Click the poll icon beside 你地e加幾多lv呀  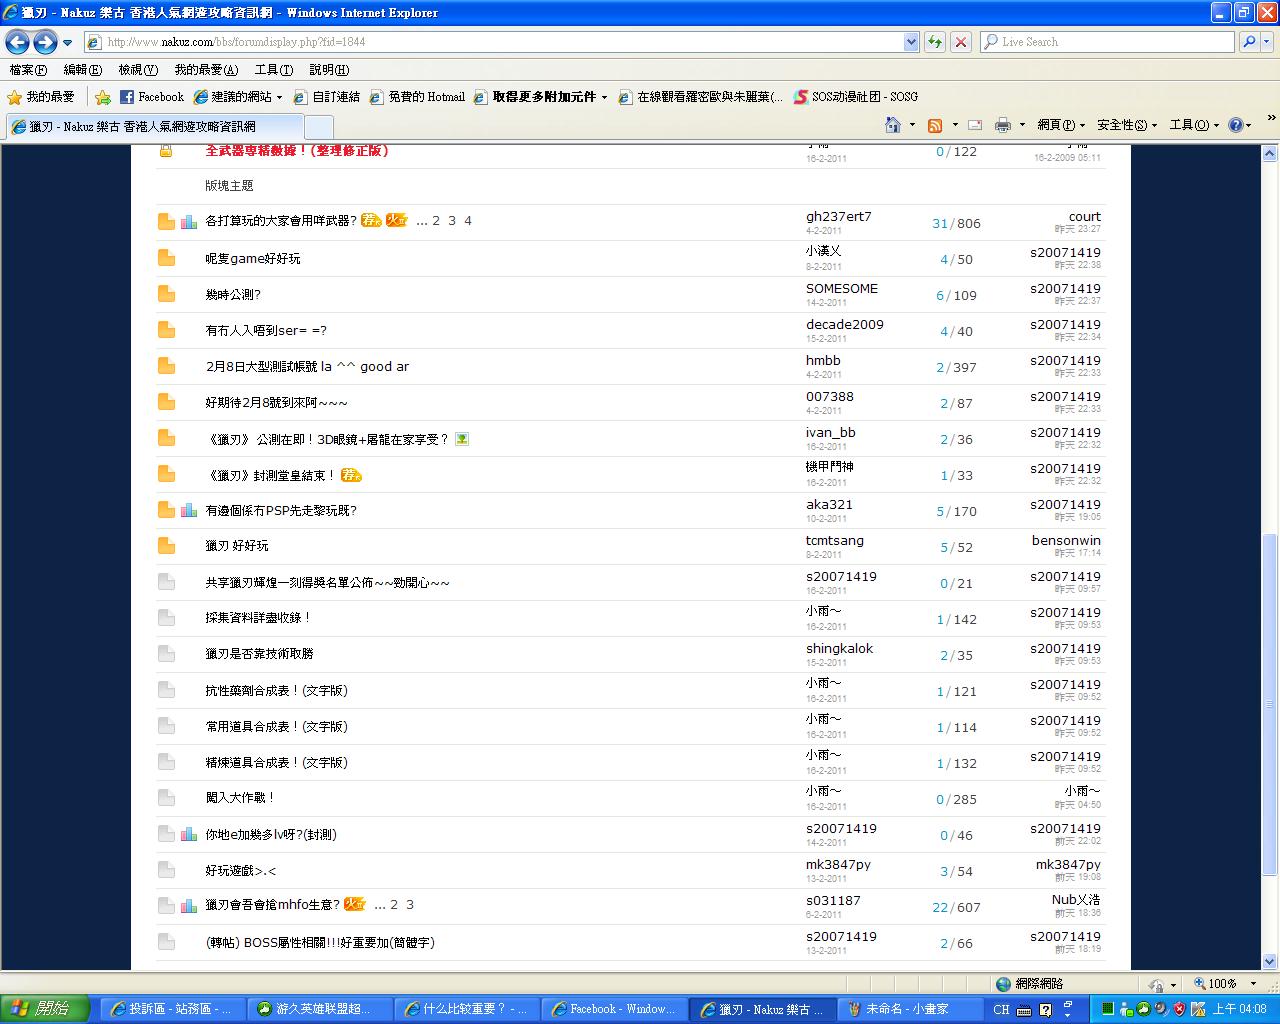tap(189, 834)
